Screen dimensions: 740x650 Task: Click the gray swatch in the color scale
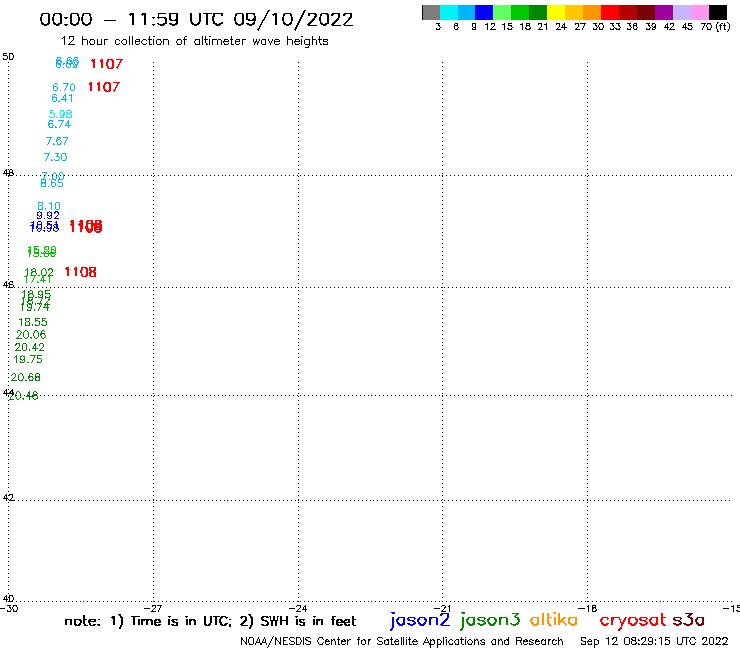tap(431, 12)
